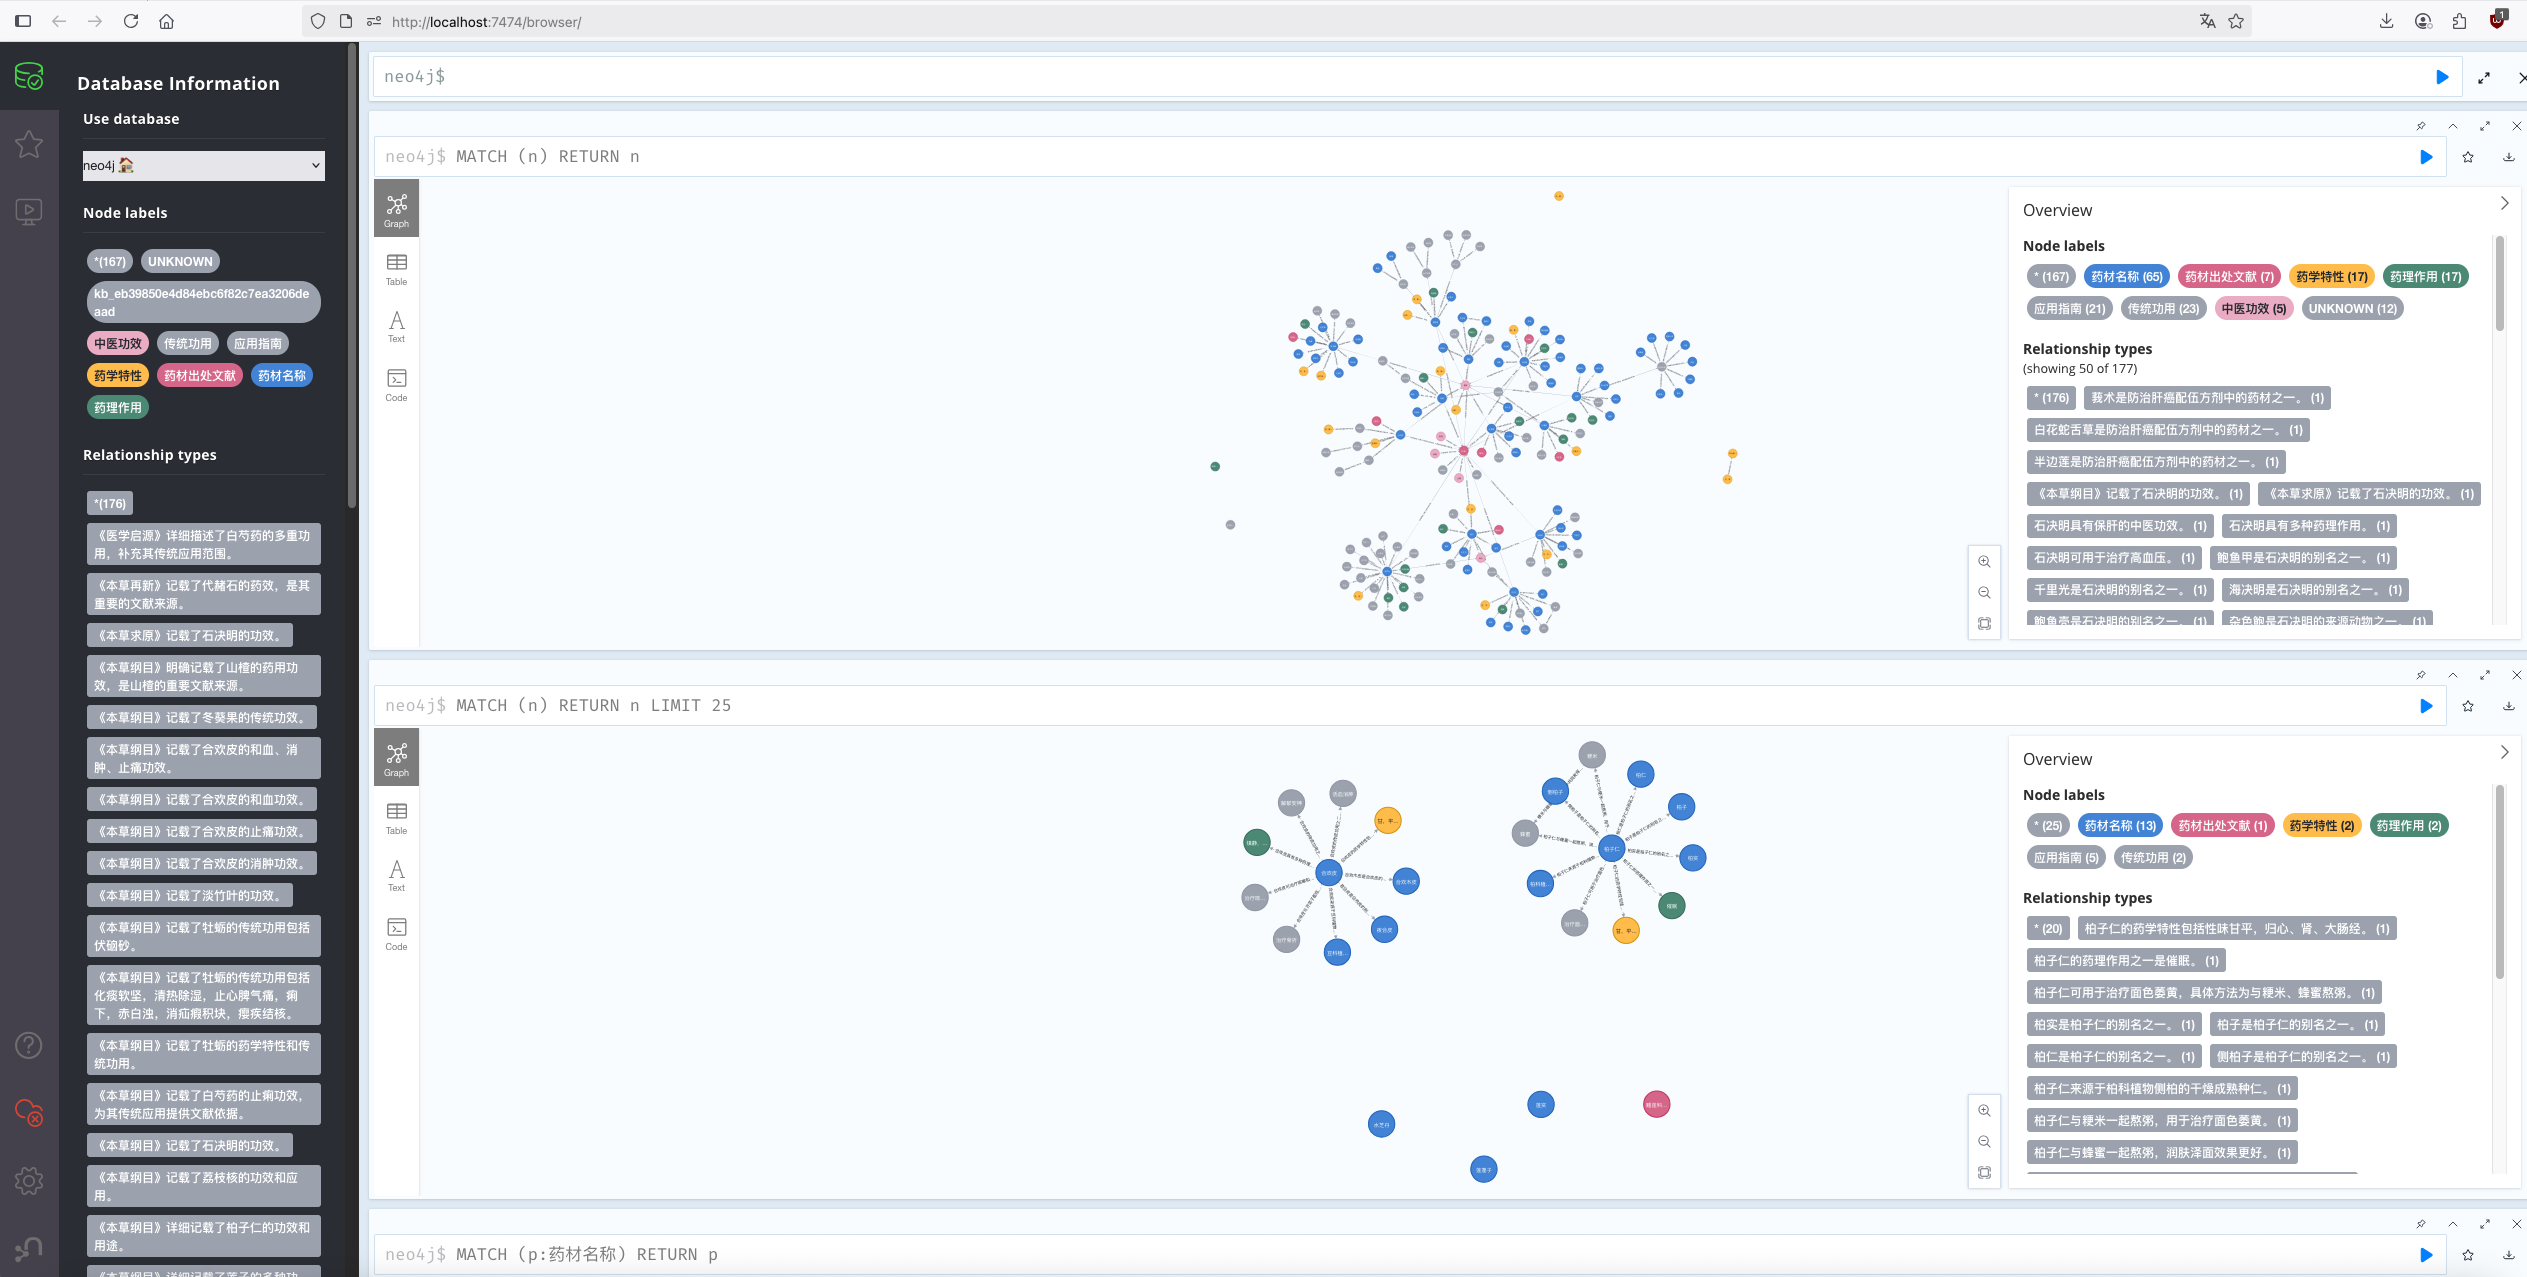Collapse the first result's Overview panel chevron
Image resolution: width=2527 pixels, height=1277 pixels.
point(2503,204)
